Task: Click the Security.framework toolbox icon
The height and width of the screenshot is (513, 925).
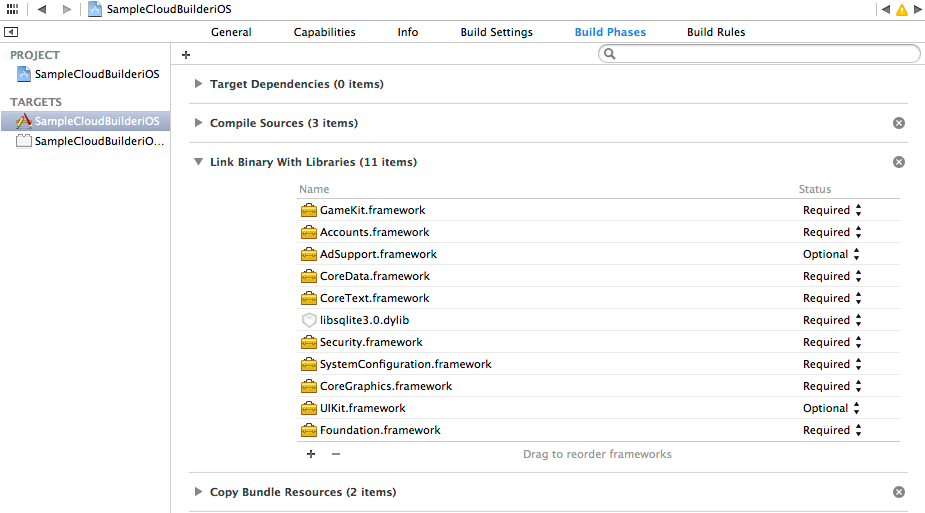Action: tap(309, 342)
